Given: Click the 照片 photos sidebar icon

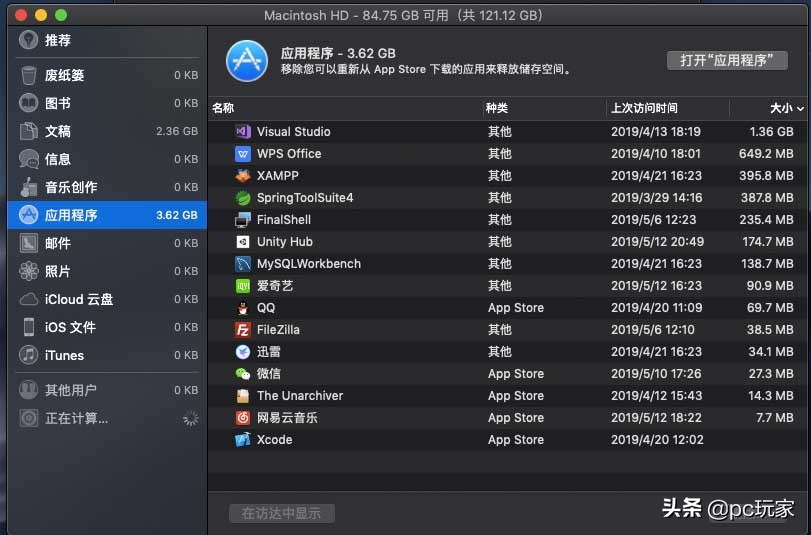Looking at the screenshot, I should point(28,271).
